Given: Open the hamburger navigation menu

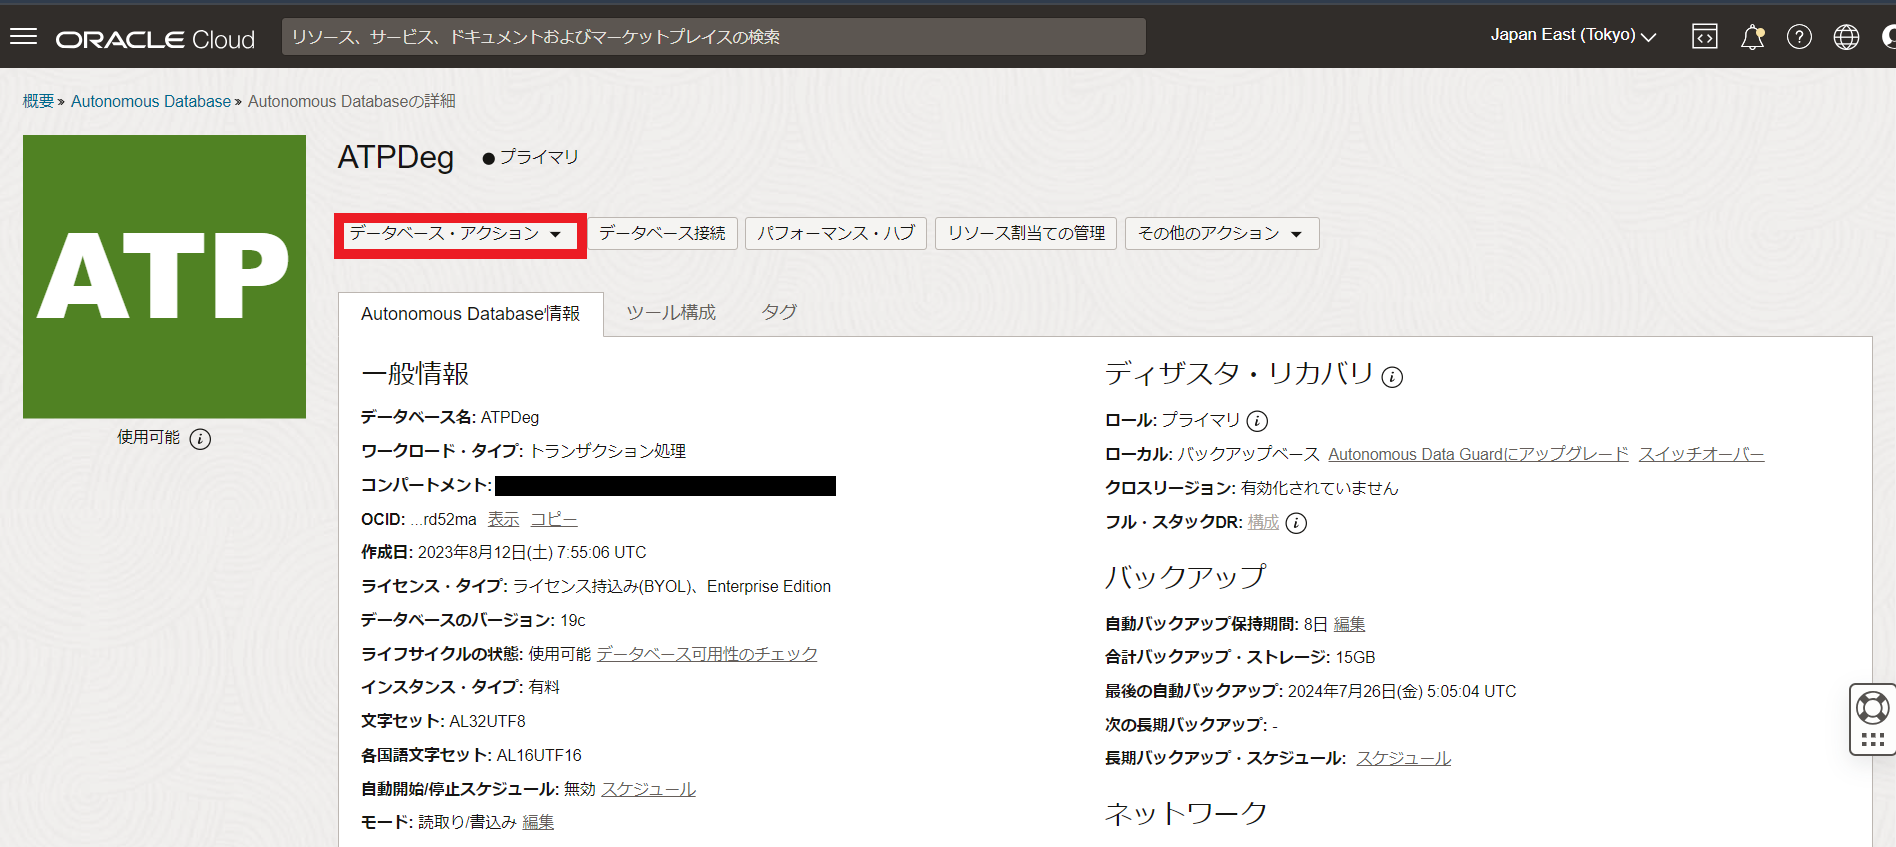Looking at the screenshot, I should pyautogui.click(x=23, y=37).
